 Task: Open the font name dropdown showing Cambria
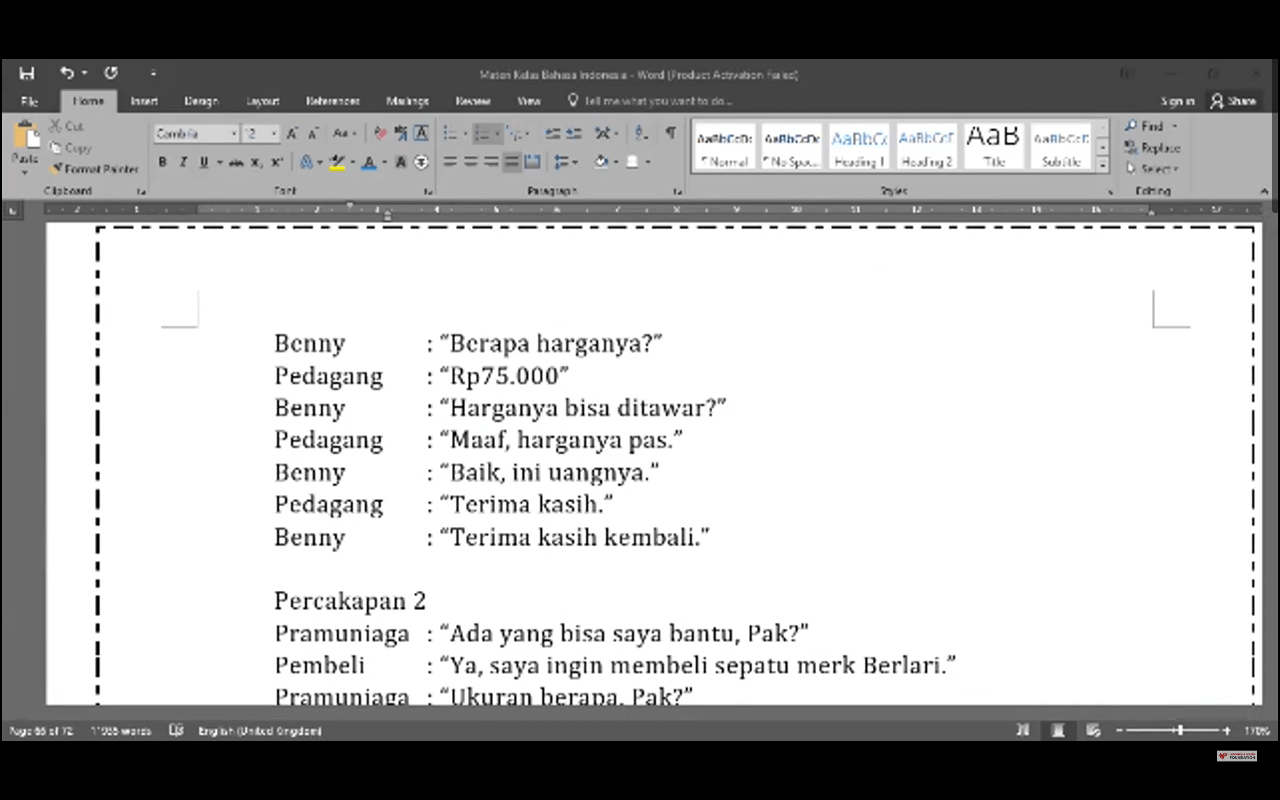click(234, 133)
